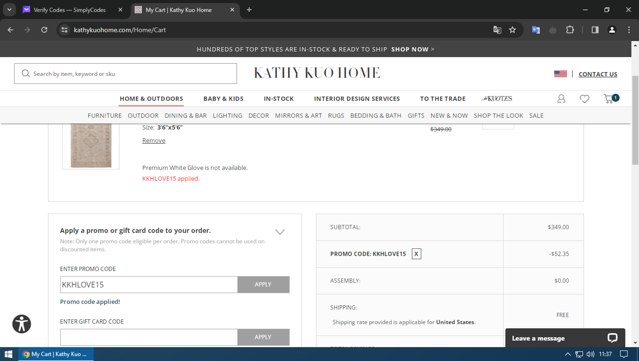Open the network icon in system tray
Viewport: 639px width, 361px height.
(579, 354)
